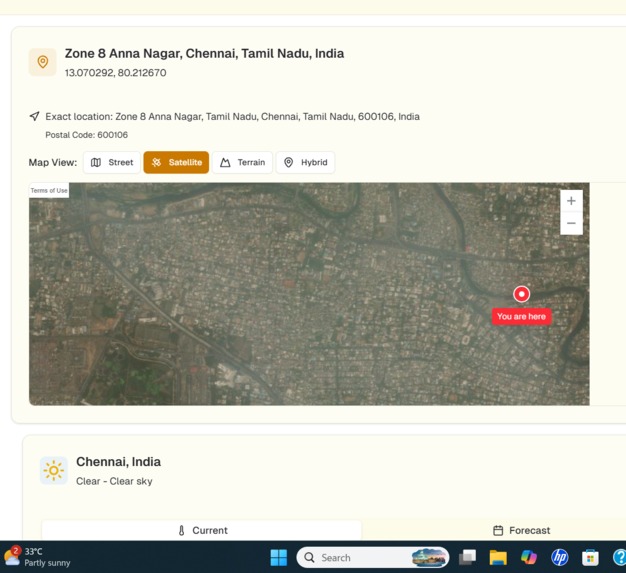This screenshot has height=573, width=626.
Task: Click the navigation arrow icon beside Exact location
Action: [35, 116]
